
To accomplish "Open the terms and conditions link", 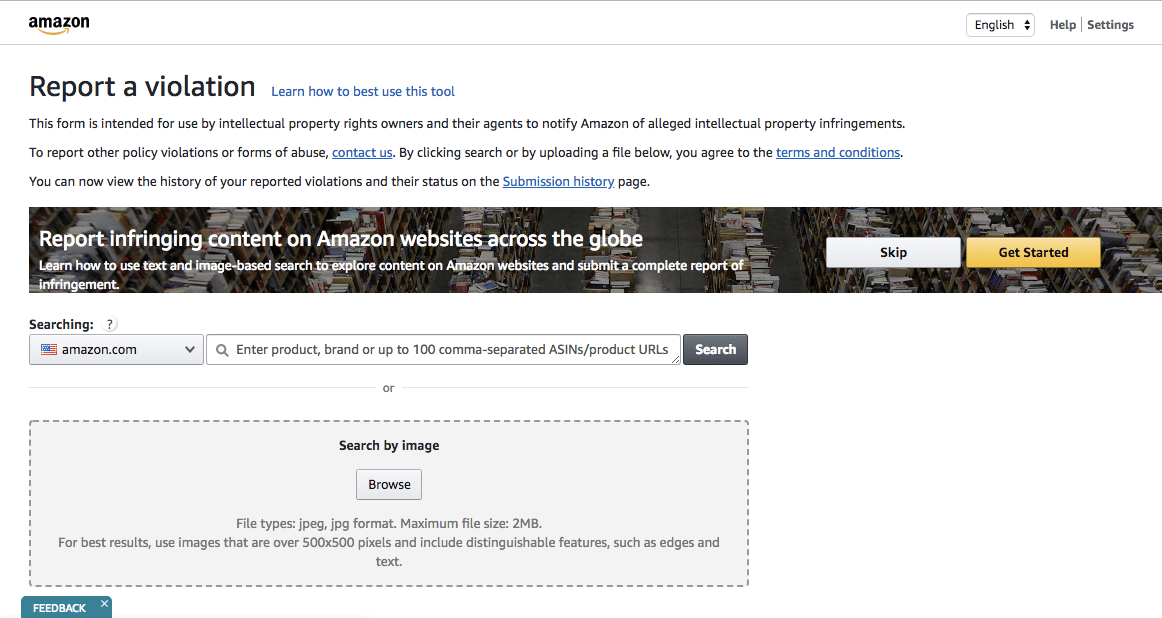I will (837, 153).
